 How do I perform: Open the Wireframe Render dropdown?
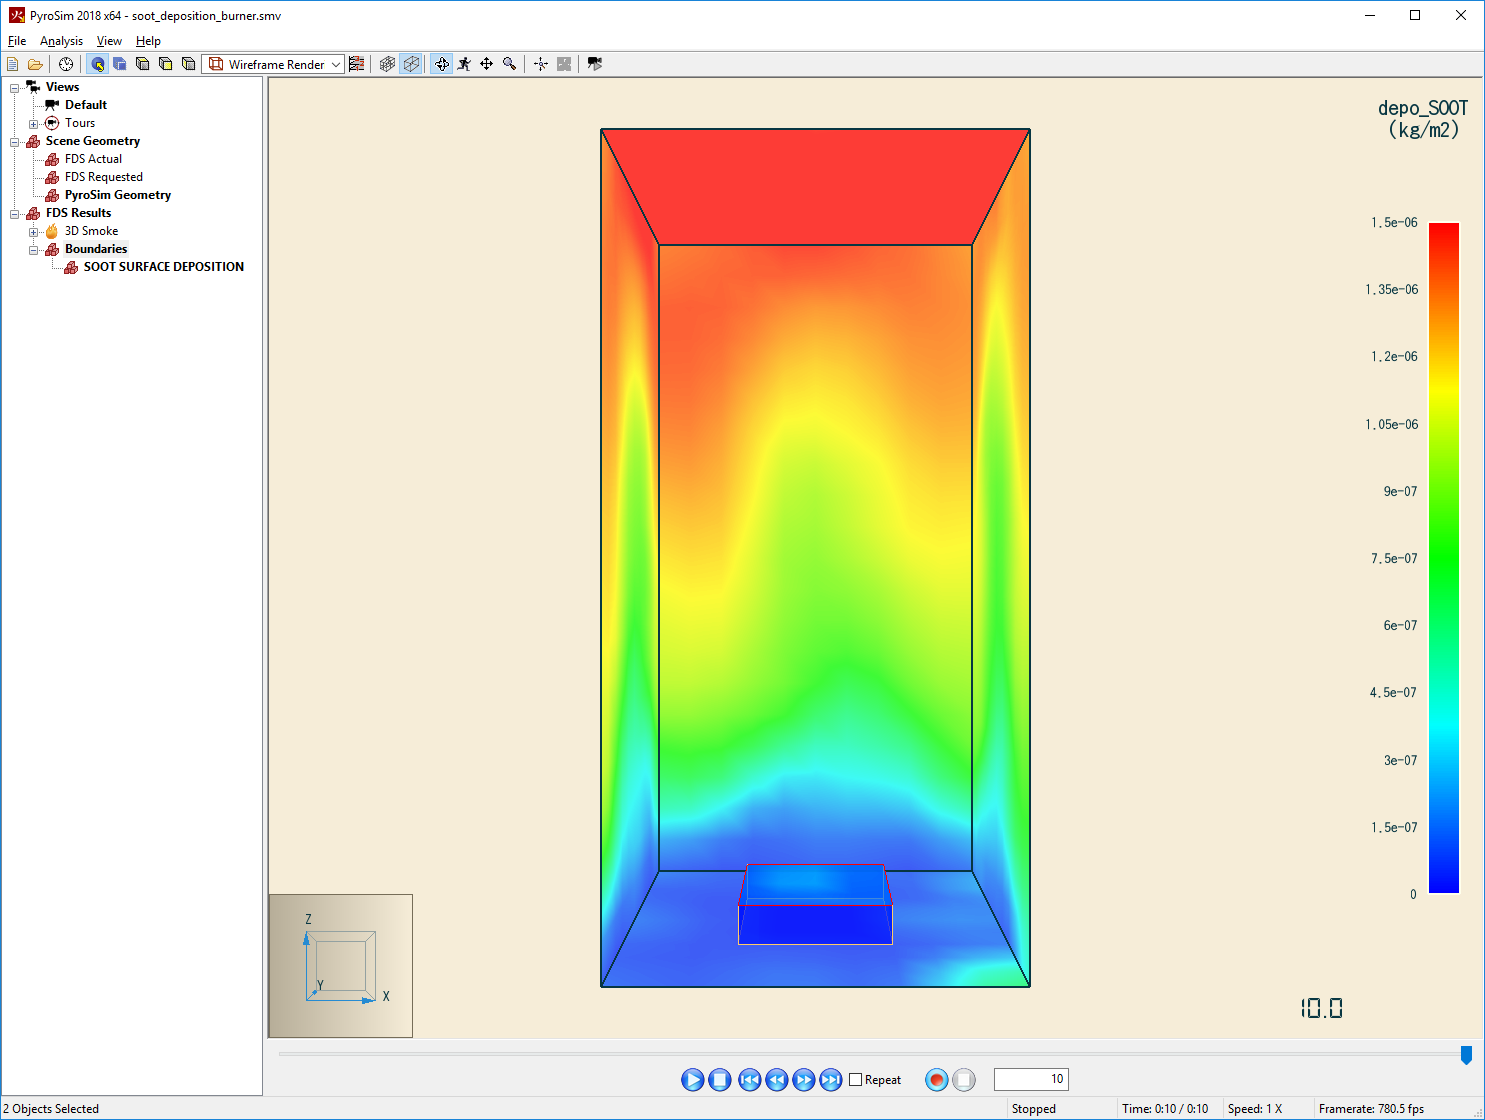[x=335, y=63]
